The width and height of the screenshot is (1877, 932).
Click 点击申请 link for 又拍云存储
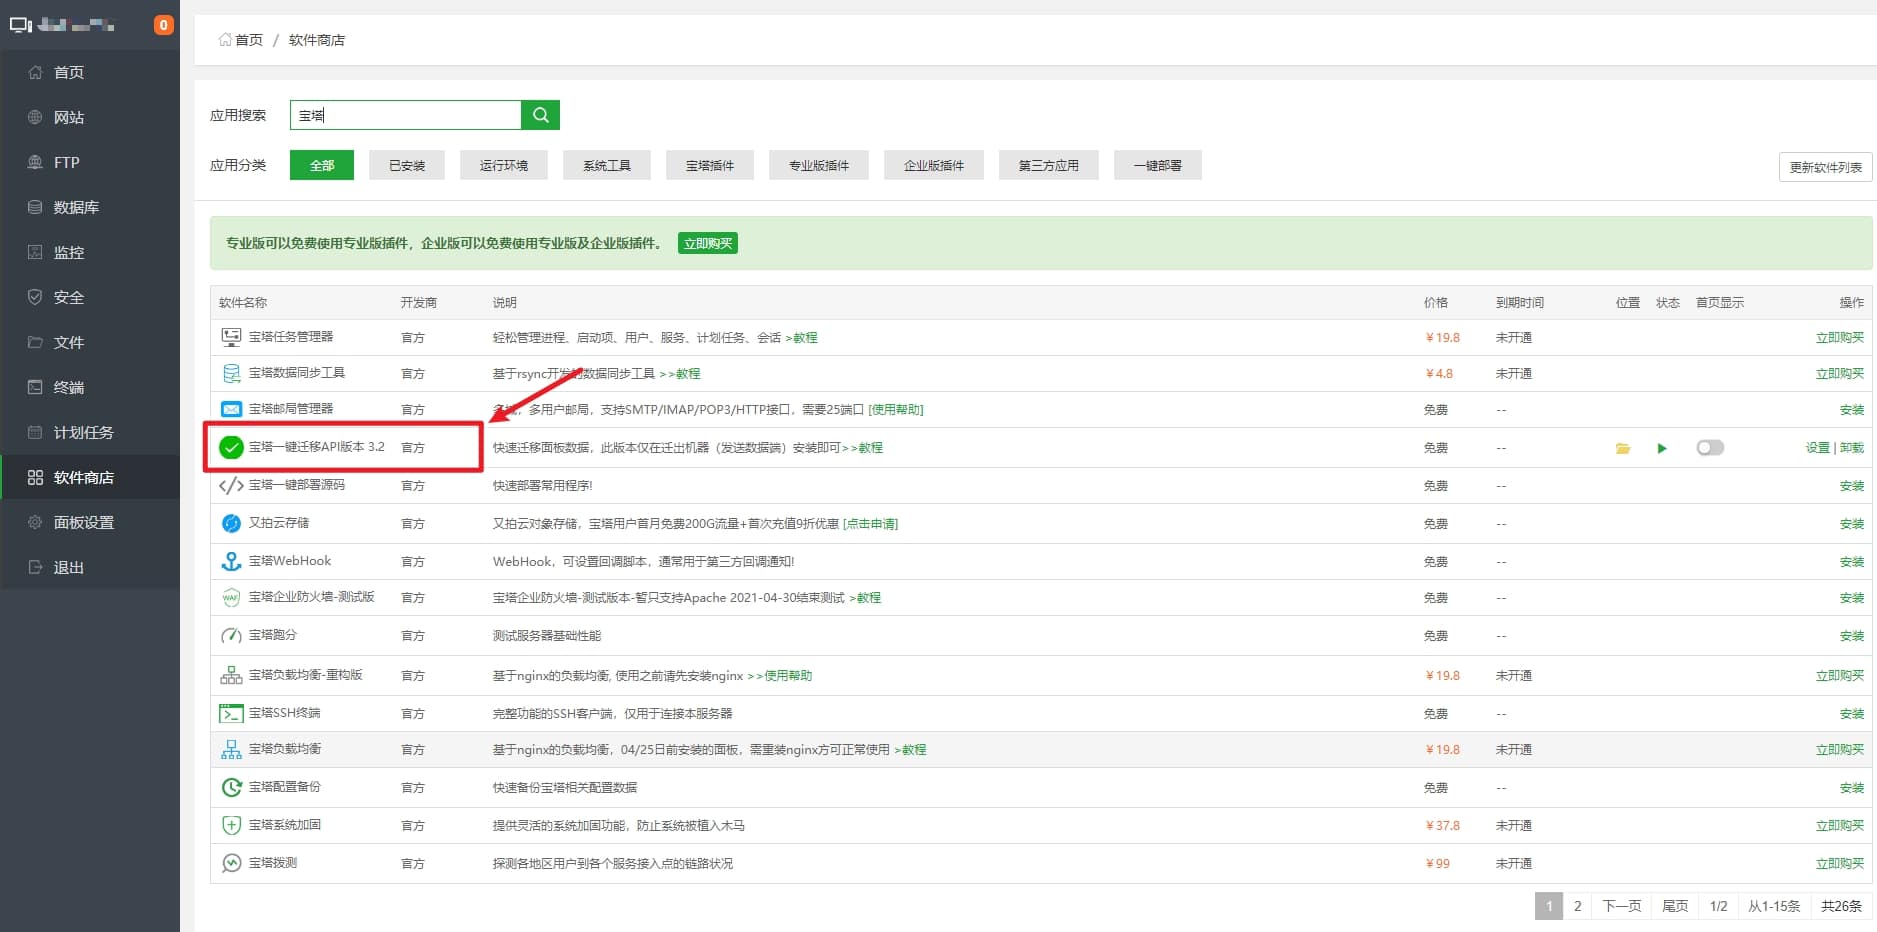(870, 524)
